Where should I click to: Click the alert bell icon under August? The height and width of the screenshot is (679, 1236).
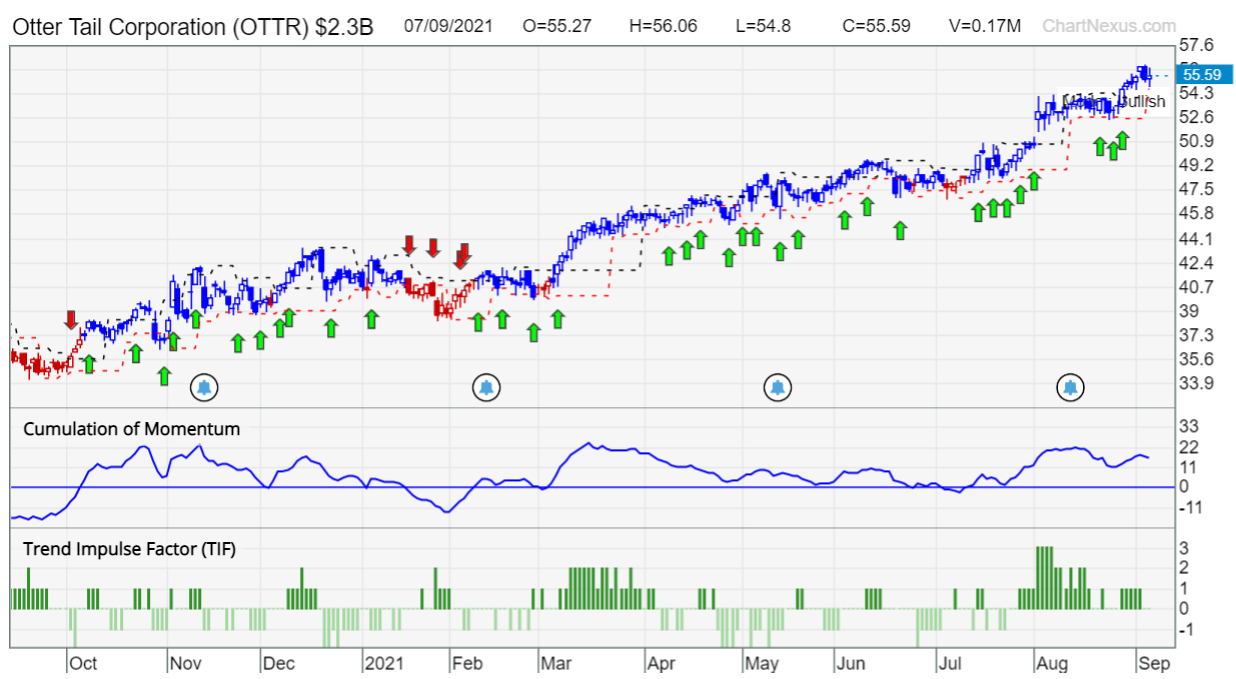click(x=1071, y=387)
